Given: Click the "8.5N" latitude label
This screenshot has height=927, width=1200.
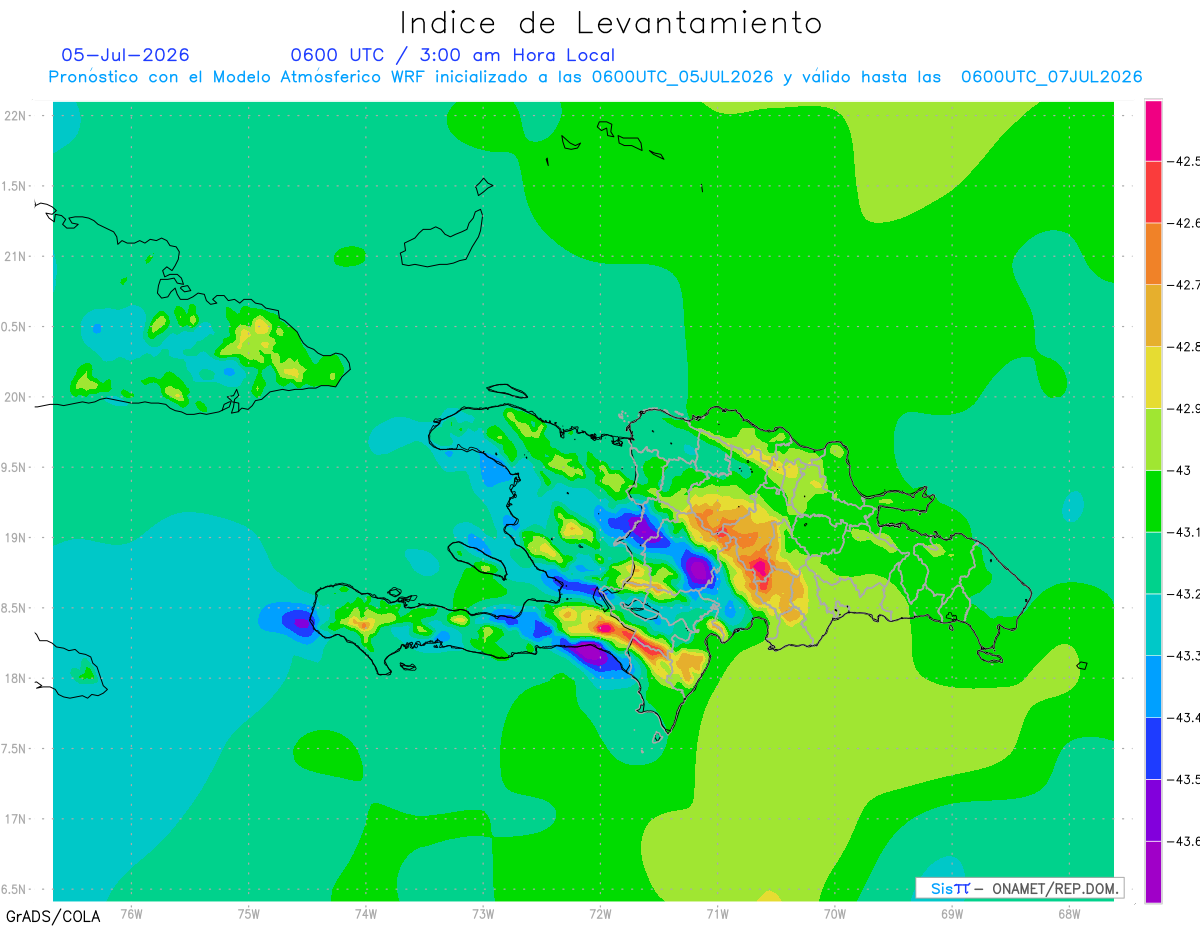Looking at the screenshot, I should pos(15,608).
